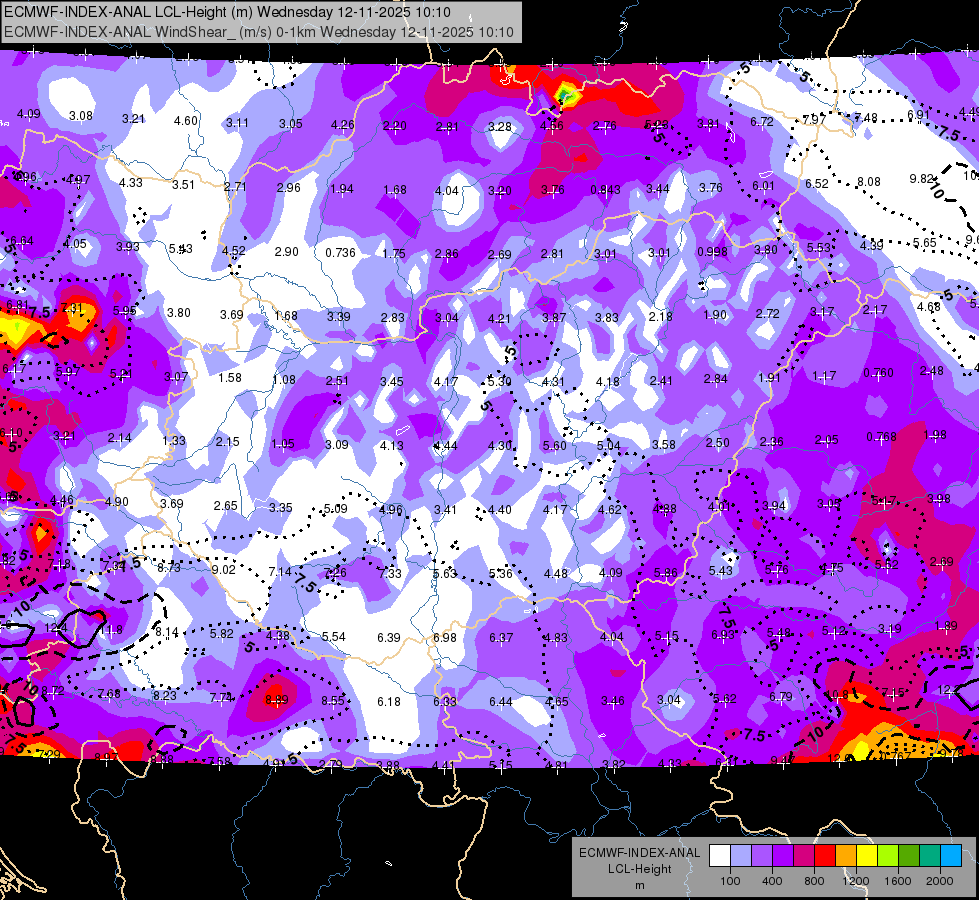Click the lime green legend swatch
Screen dimensions: 979x900
click(x=888, y=856)
